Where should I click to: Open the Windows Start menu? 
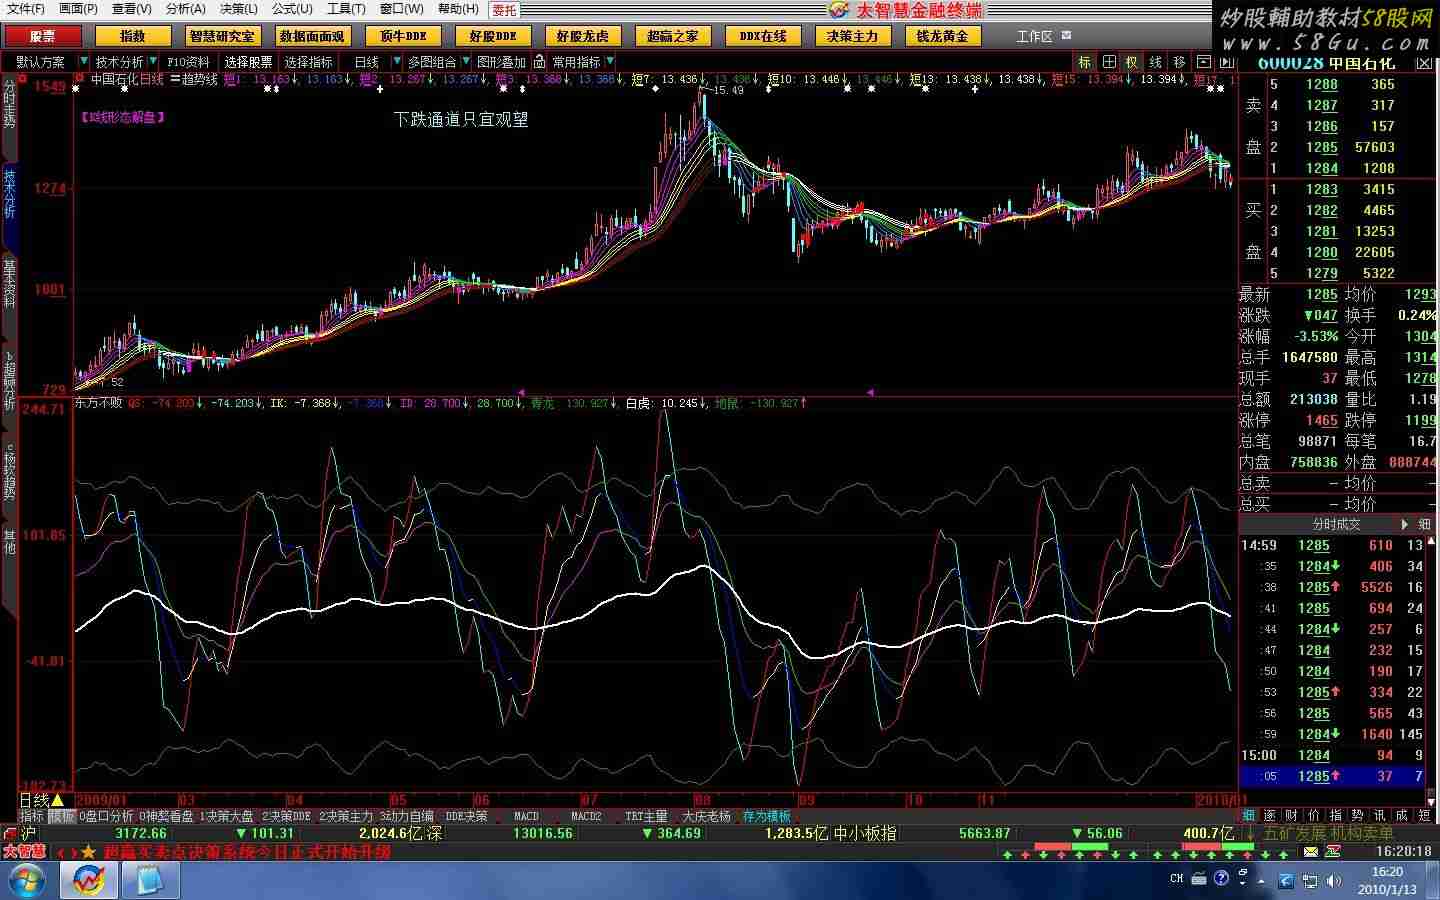26,881
